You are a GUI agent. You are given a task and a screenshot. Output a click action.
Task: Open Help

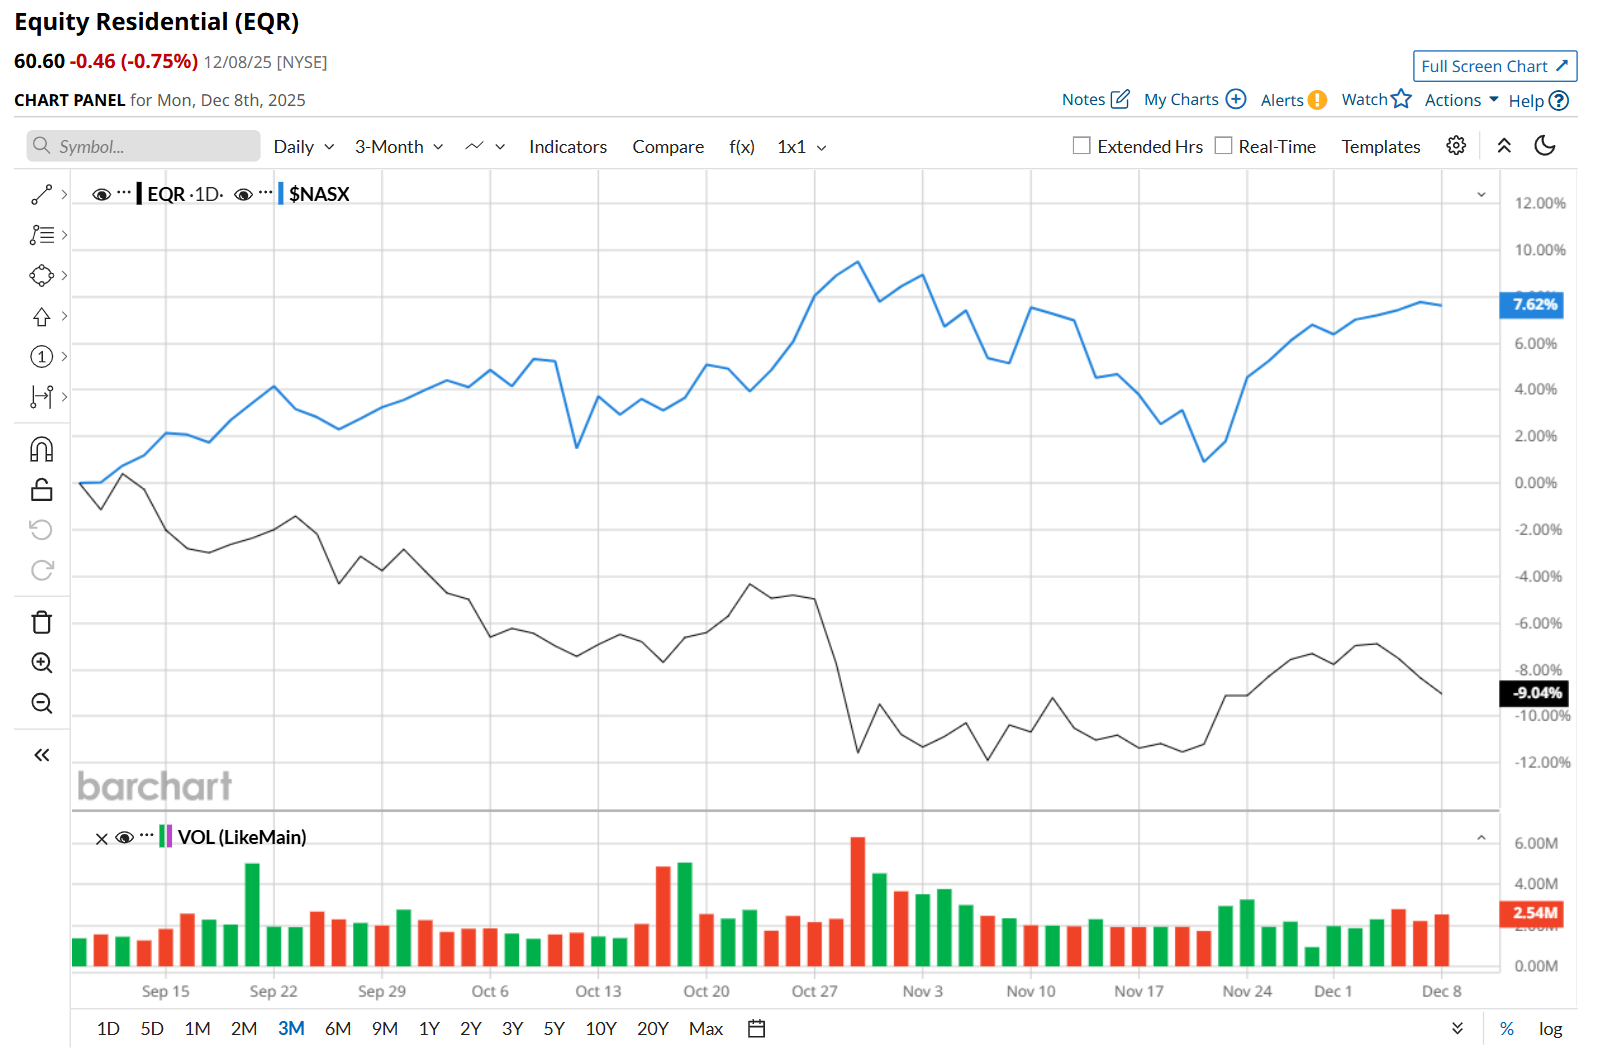(x=1538, y=100)
